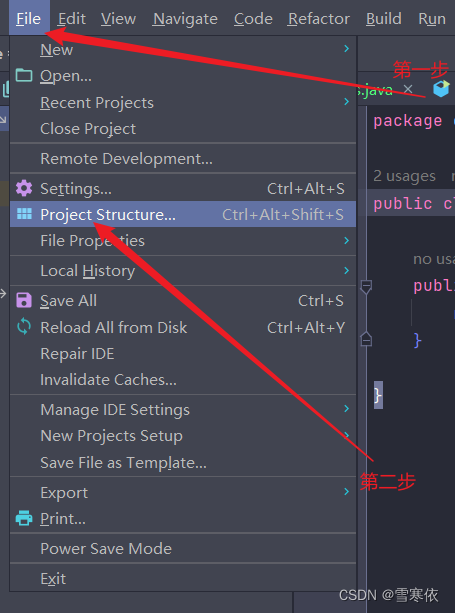The height and width of the screenshot is (613, 455).
Task: Click the Print printer icon
Action: pos(24,518)
